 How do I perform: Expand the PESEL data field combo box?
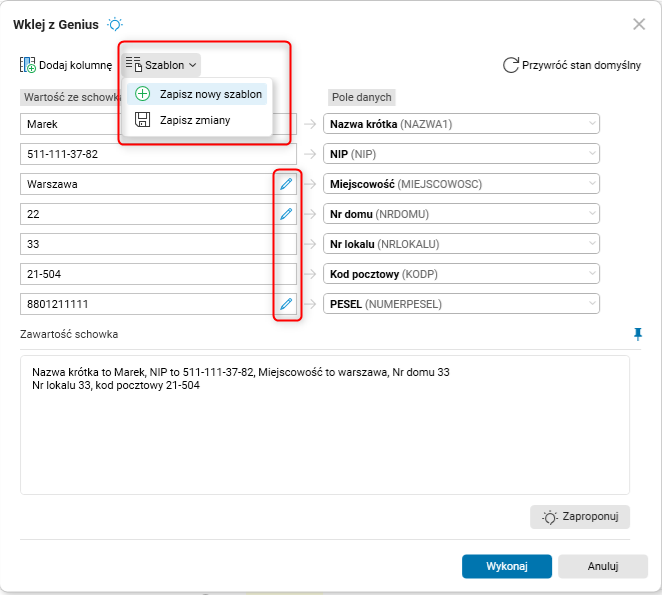coord(593,304)
